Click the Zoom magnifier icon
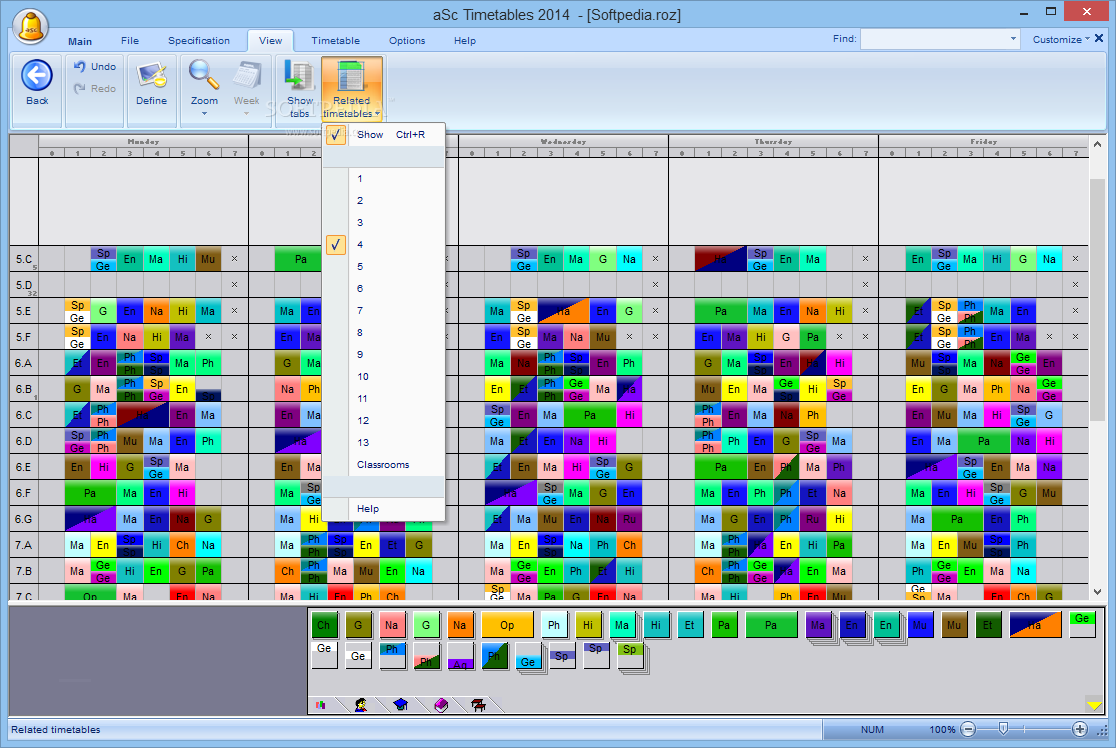 (x=204, y=73)
